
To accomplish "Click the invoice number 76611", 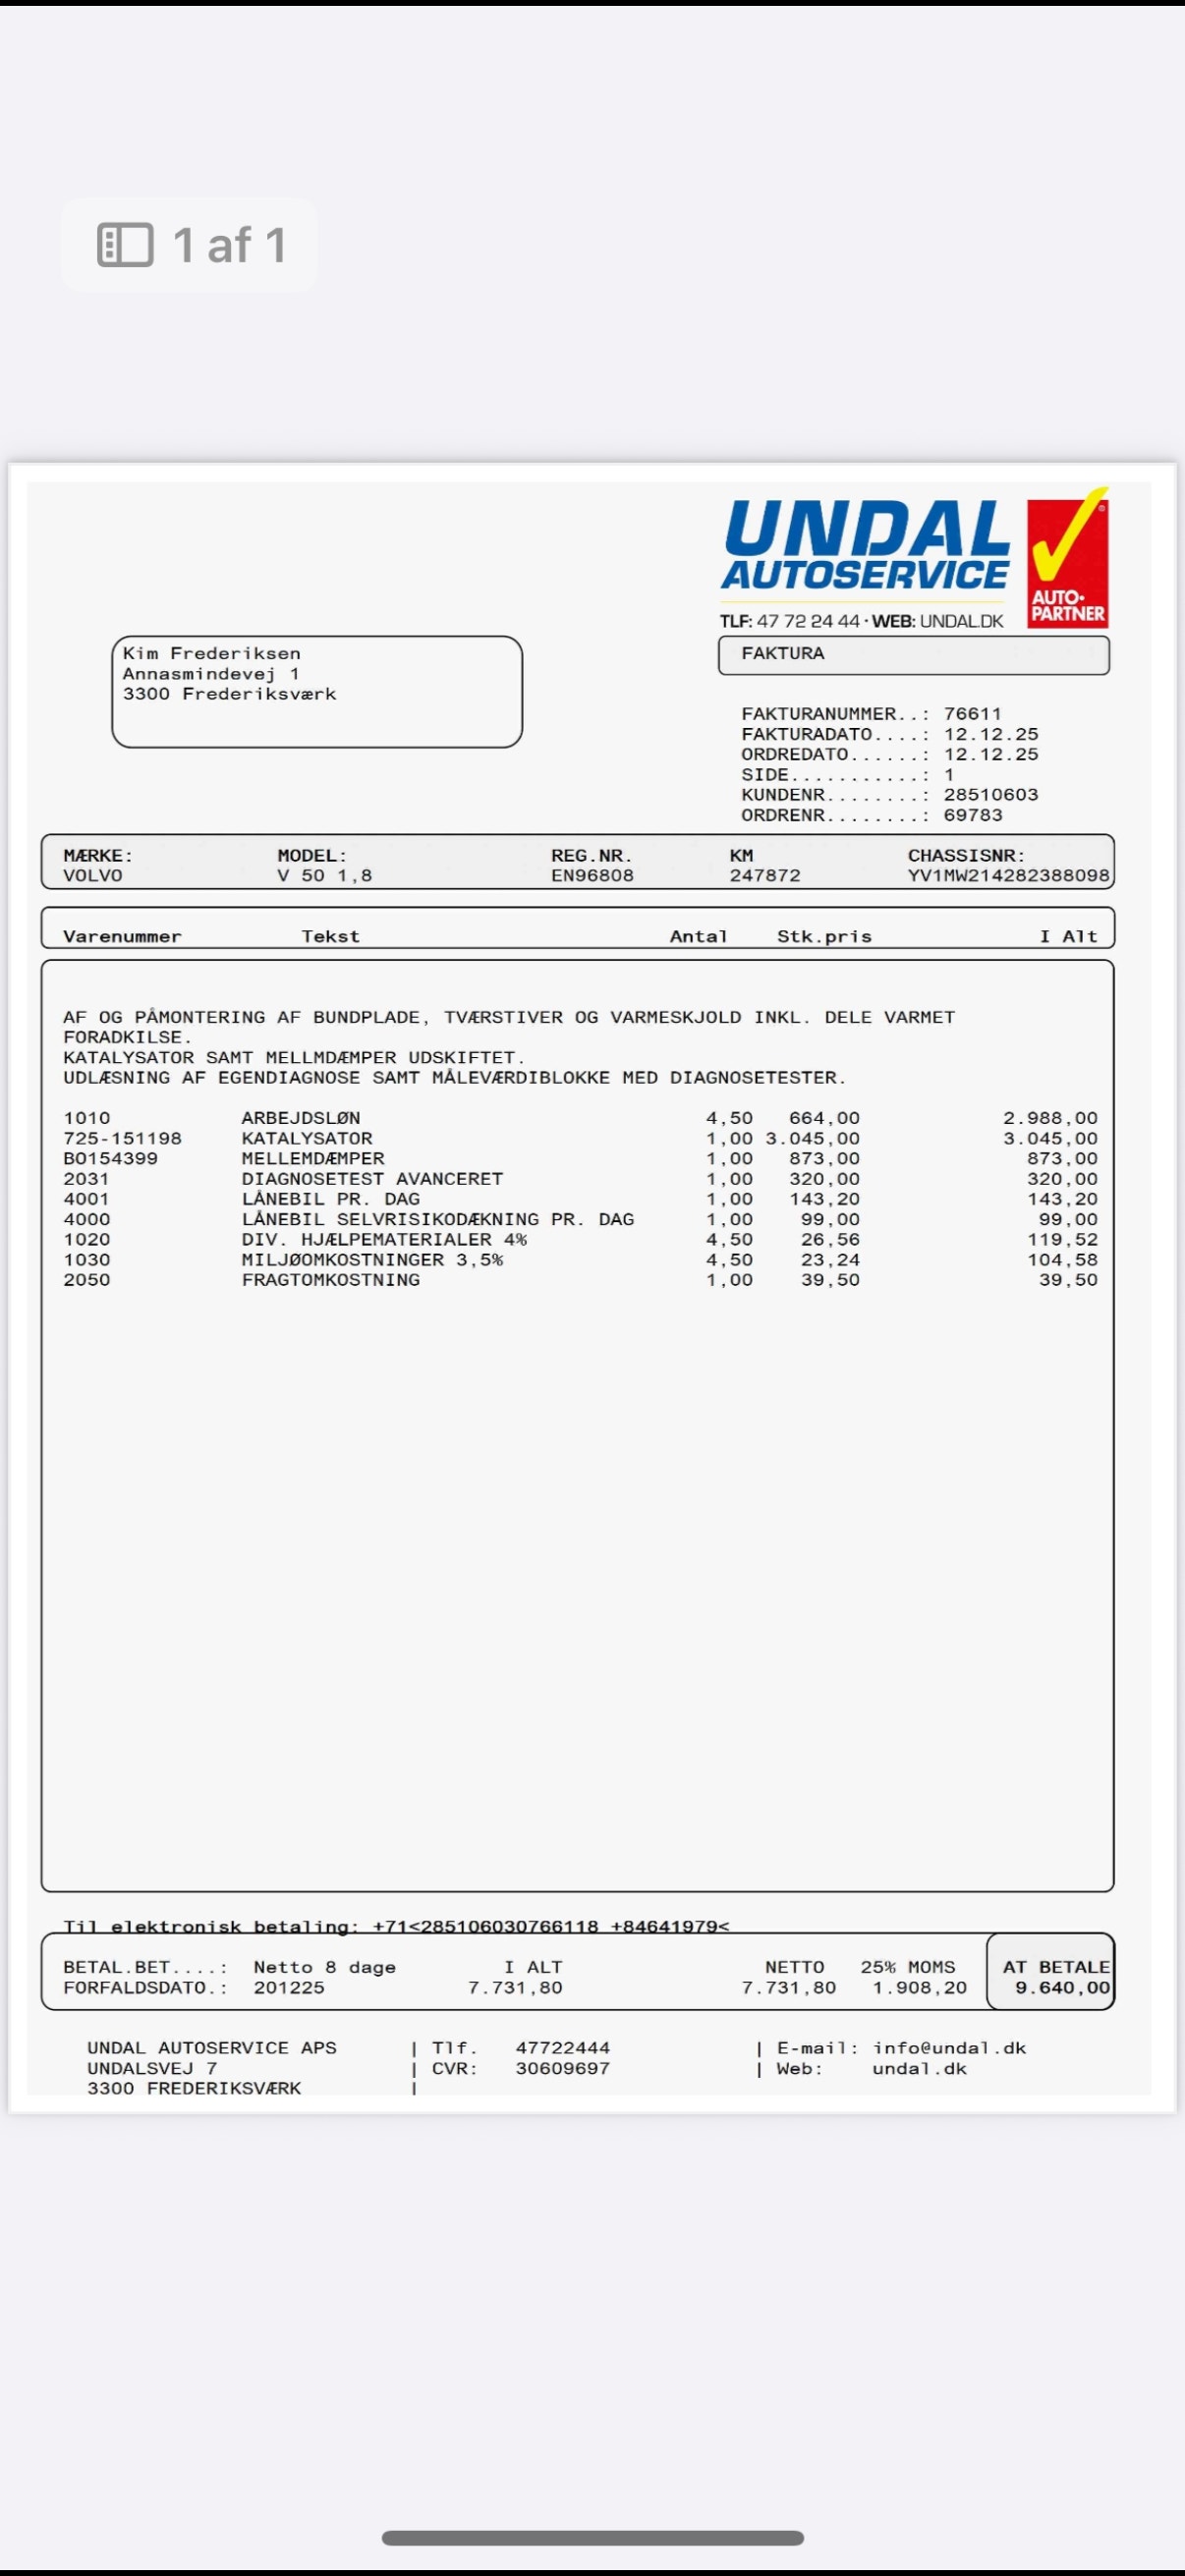I will coord(972,713).
